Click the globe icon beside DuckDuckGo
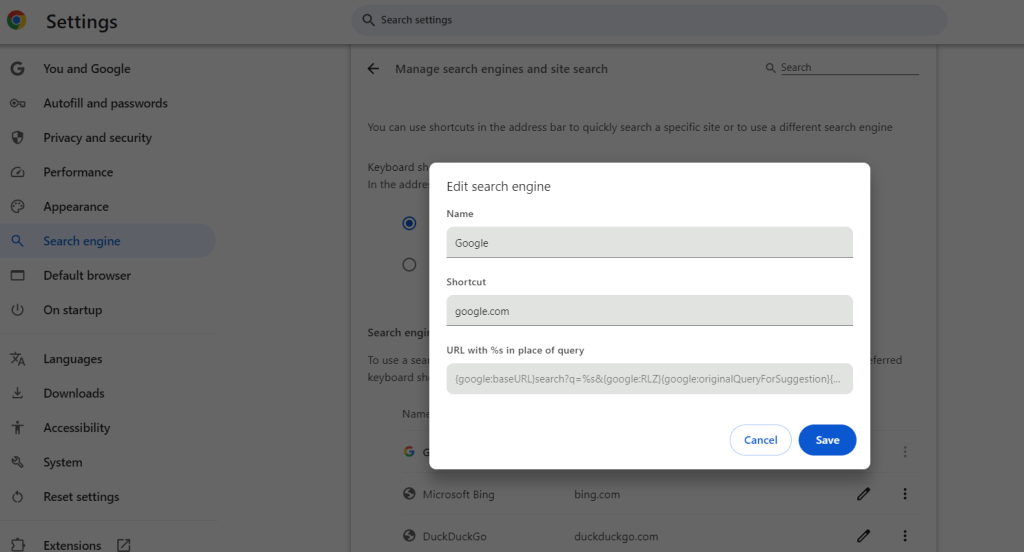The height and width of the screenshot is (552, 1024). tap(409, 536)
